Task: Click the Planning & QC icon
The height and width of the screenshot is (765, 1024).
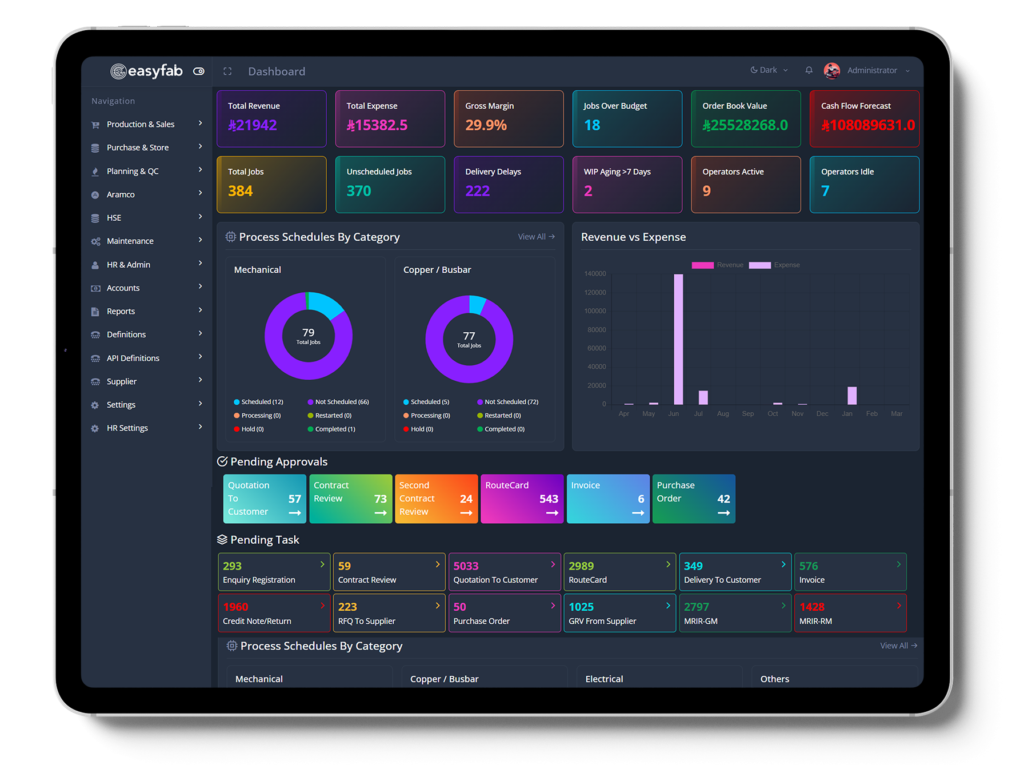Action: point(95,171)
